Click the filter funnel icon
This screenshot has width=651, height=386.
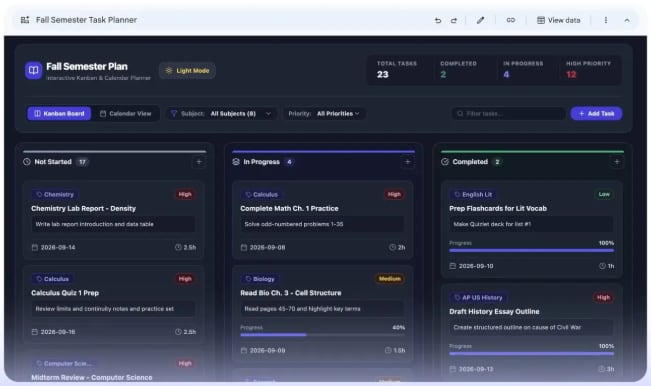(174, 114)
